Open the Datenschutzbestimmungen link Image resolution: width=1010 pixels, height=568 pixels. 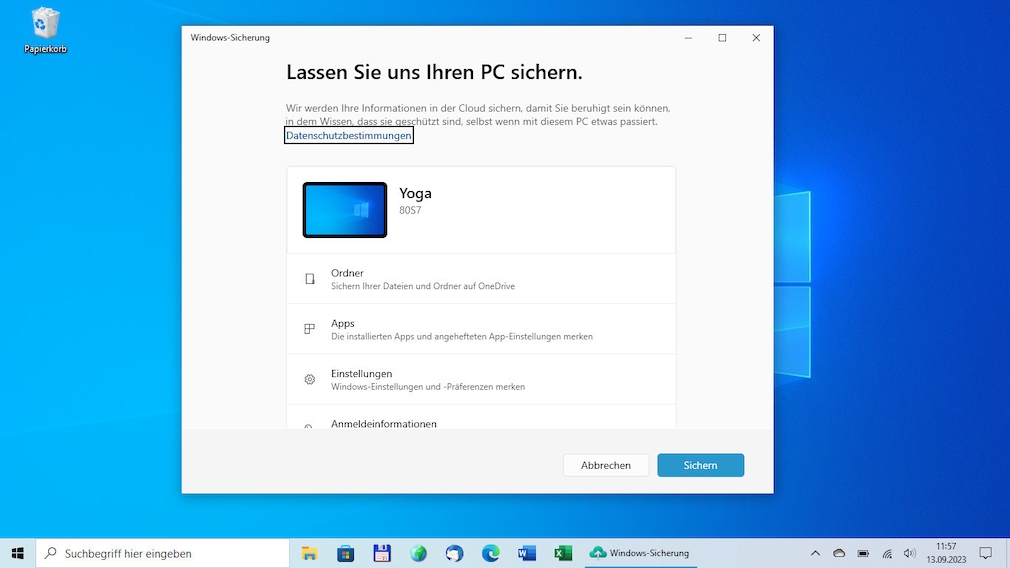pos(349,135)
